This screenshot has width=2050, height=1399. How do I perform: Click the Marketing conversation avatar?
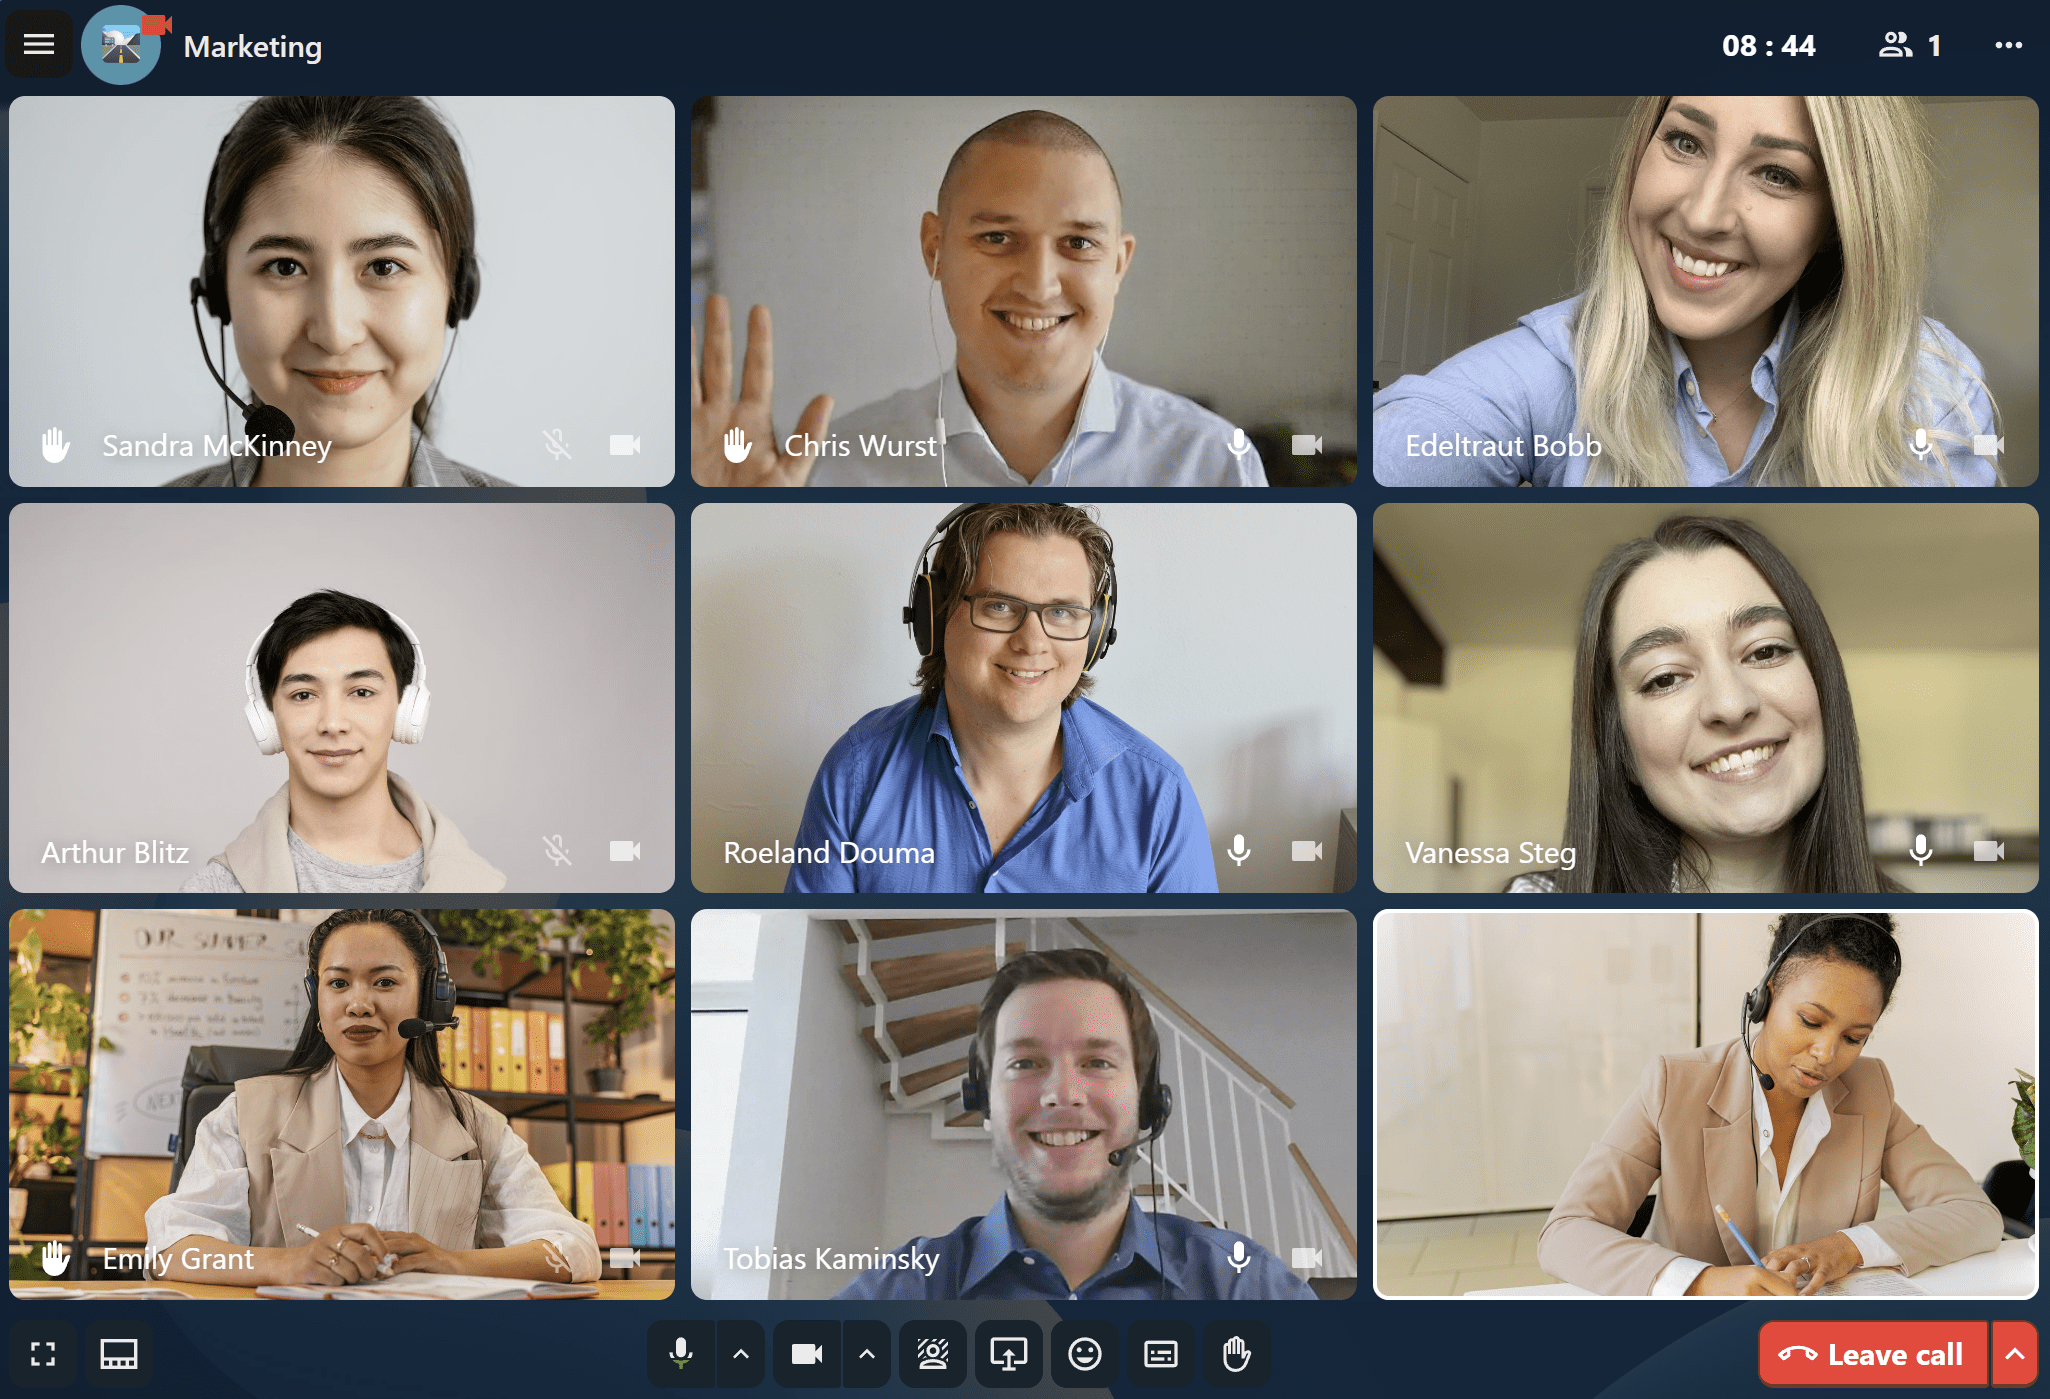(x=121, y=45)
